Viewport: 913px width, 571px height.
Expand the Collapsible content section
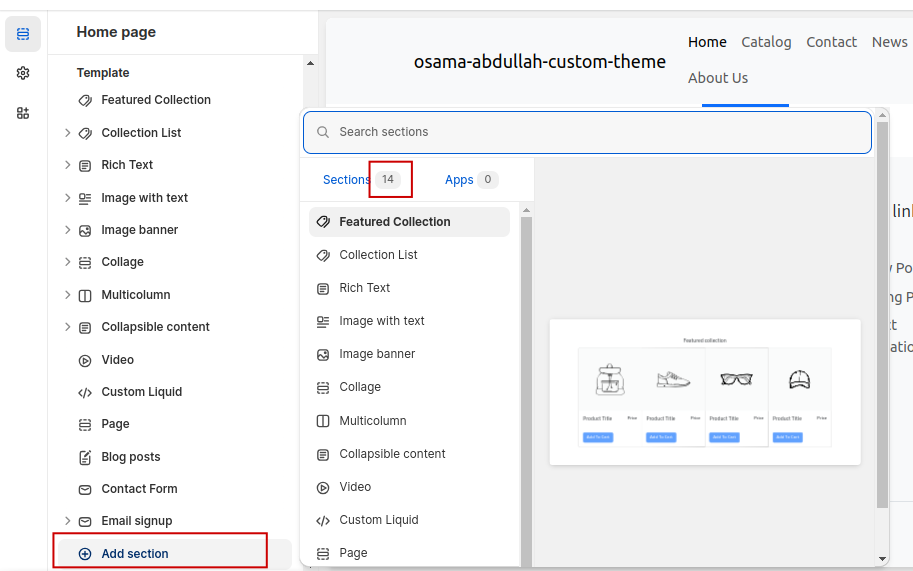(67, 327)
